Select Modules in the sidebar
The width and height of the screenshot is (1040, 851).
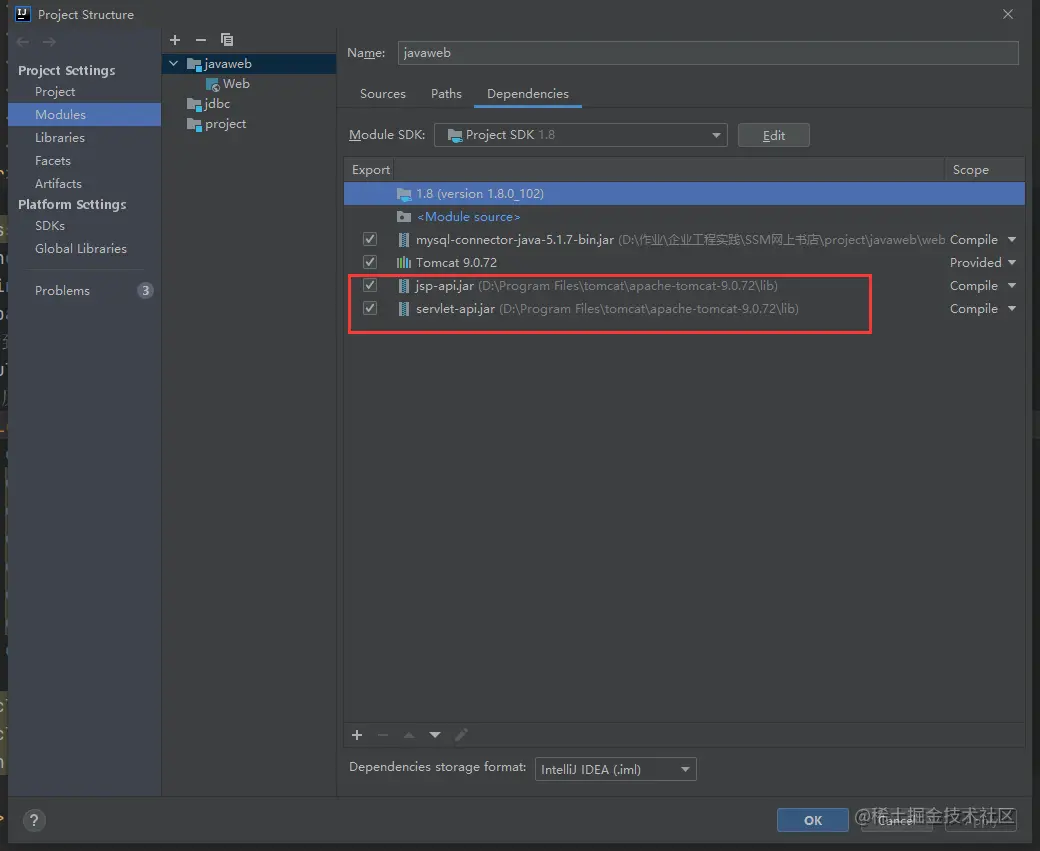coord(84,115)
